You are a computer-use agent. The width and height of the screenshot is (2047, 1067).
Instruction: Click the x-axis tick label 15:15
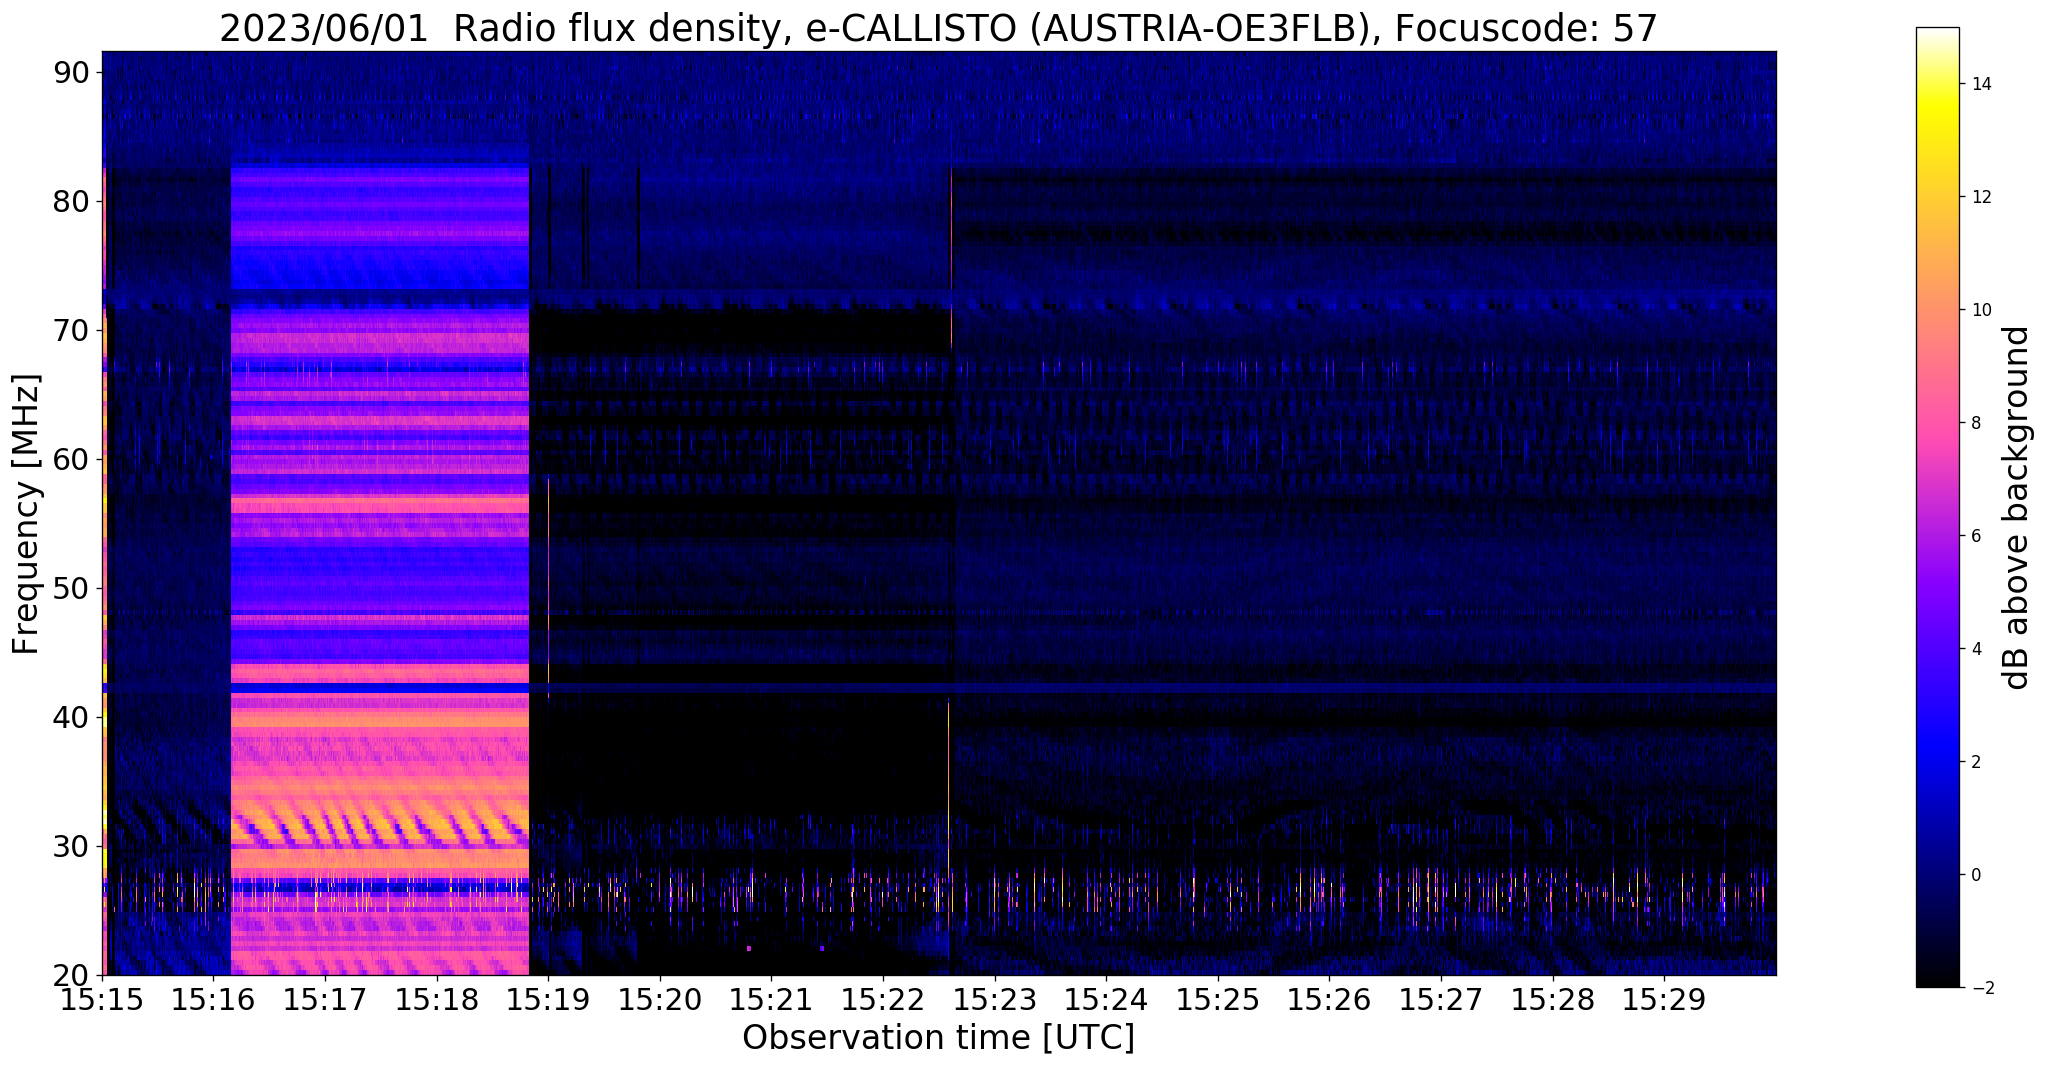point(102,998)
